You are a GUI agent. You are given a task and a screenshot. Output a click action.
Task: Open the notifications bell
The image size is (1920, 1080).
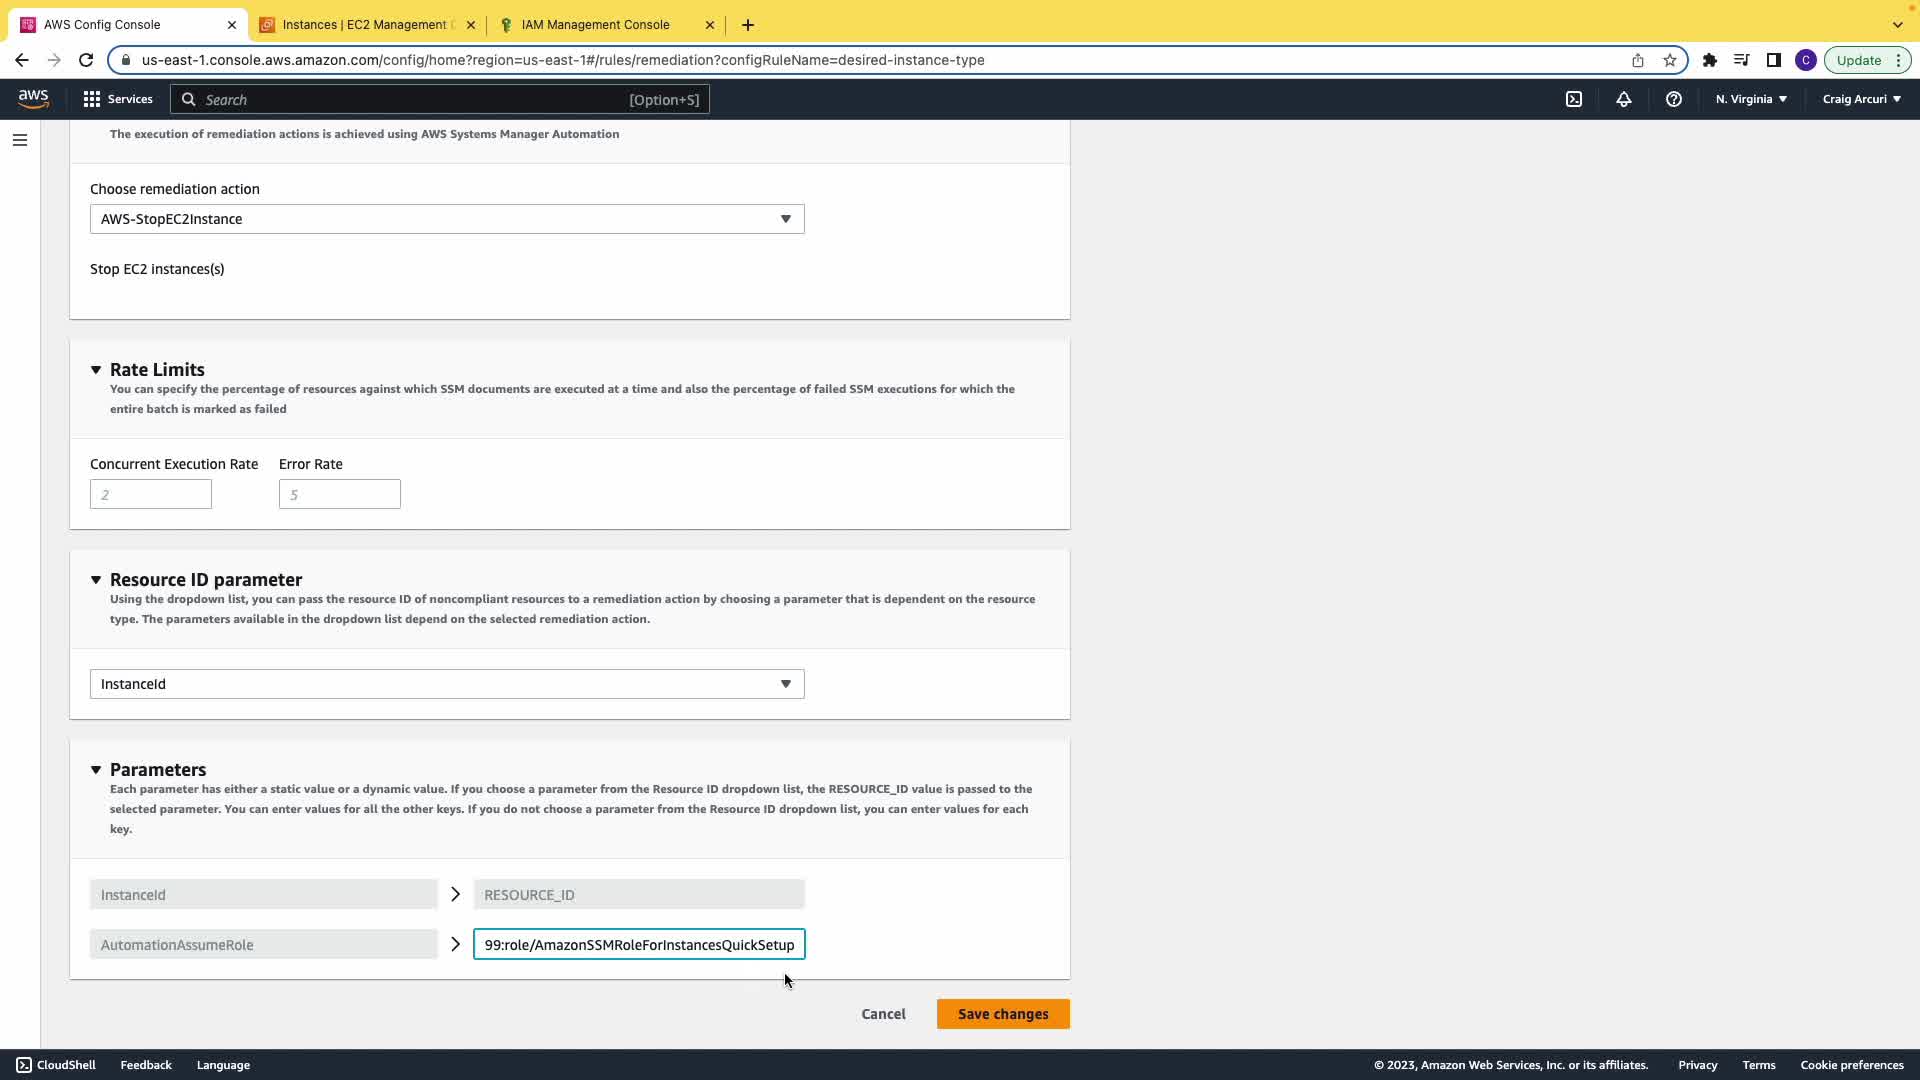pyautogui.click(x=1624, y=99)
